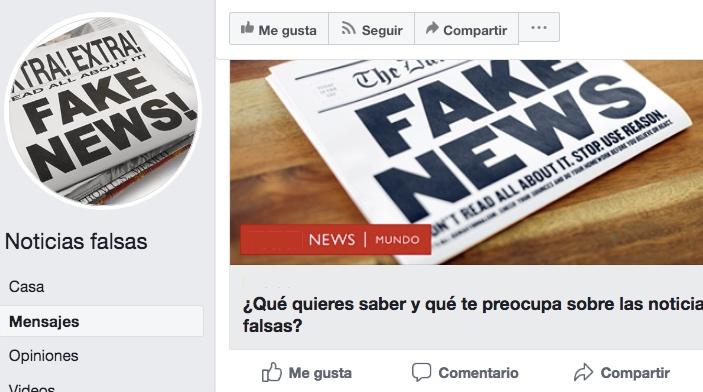Open Videos in the sidebar menu
Screen dimensions: 703x392
(x=32, y=388)
